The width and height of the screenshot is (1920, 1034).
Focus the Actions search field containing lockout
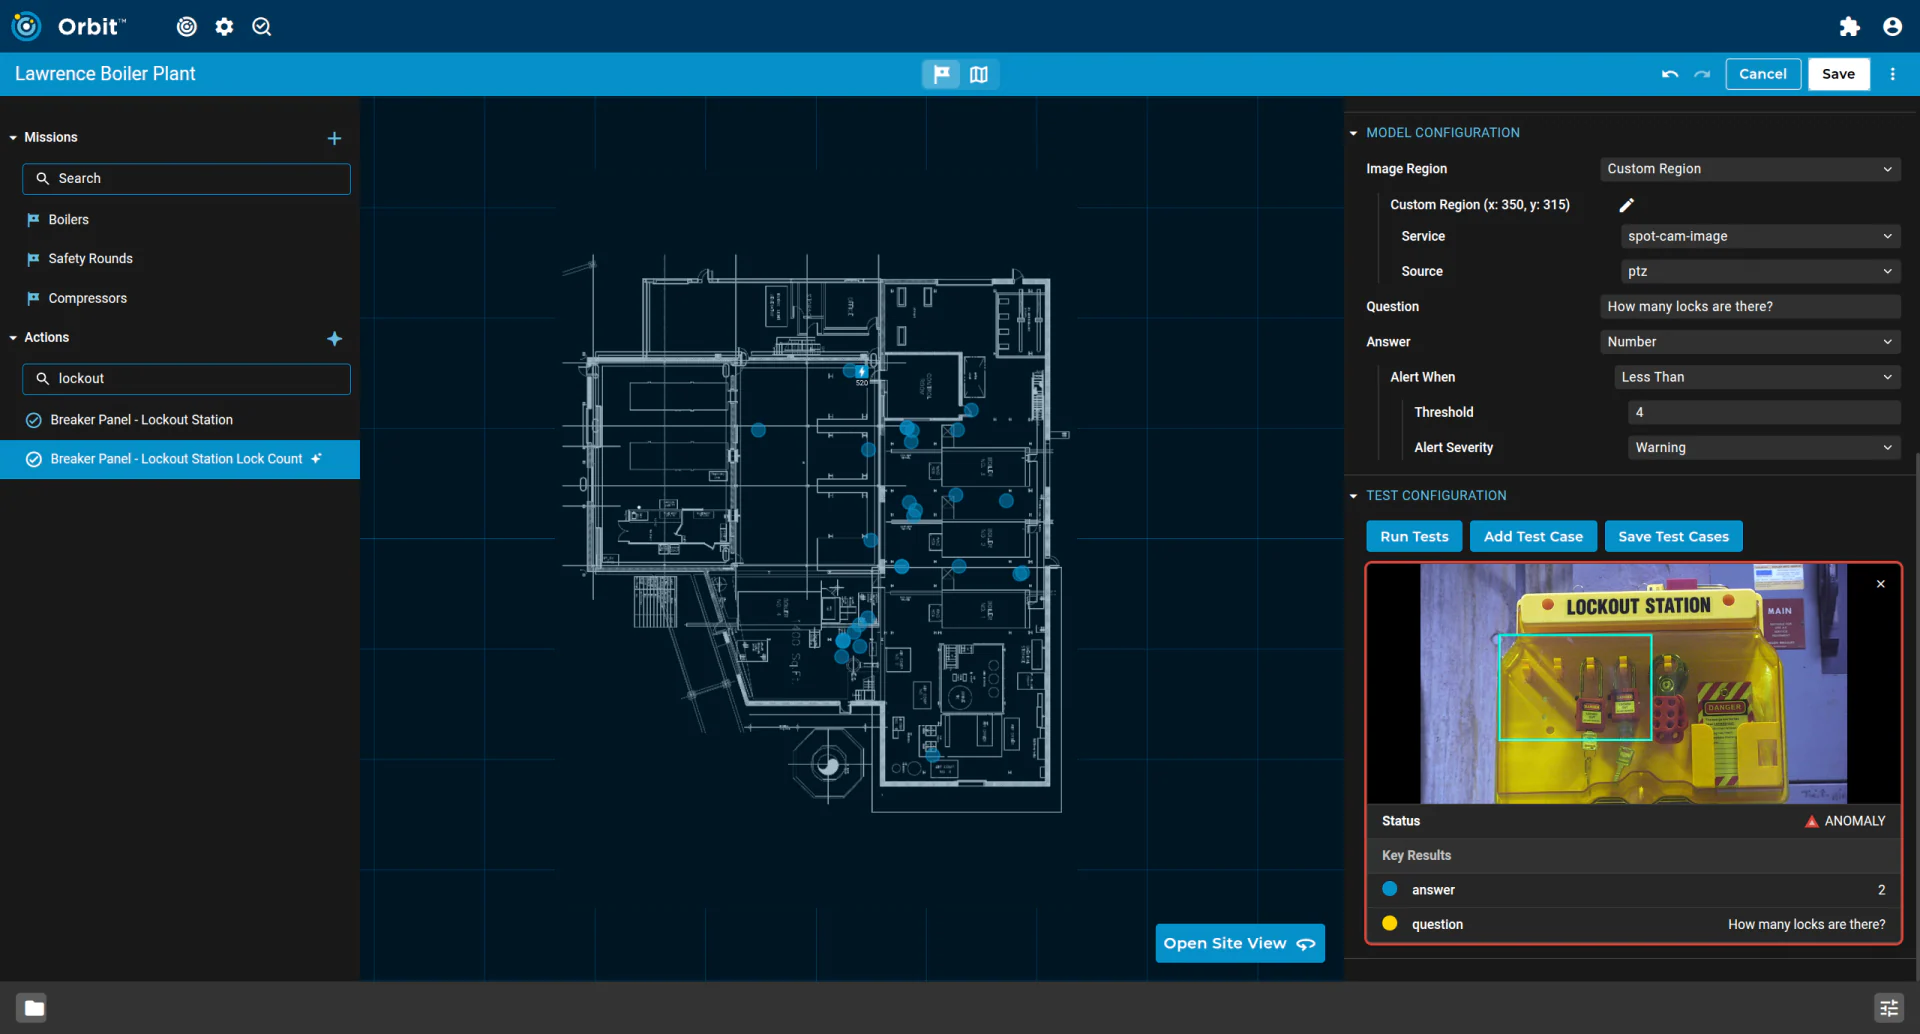(186, 379)
